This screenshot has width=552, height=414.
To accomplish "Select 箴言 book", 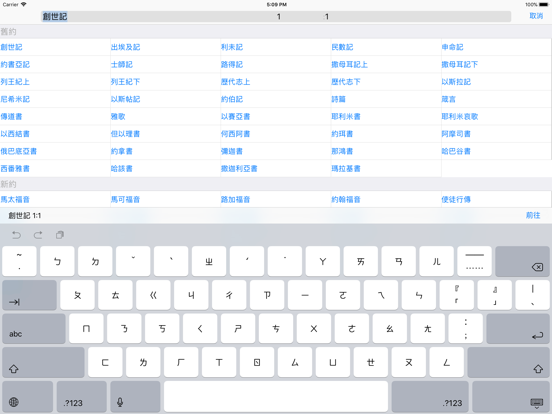I will click(x=448, y=99).
